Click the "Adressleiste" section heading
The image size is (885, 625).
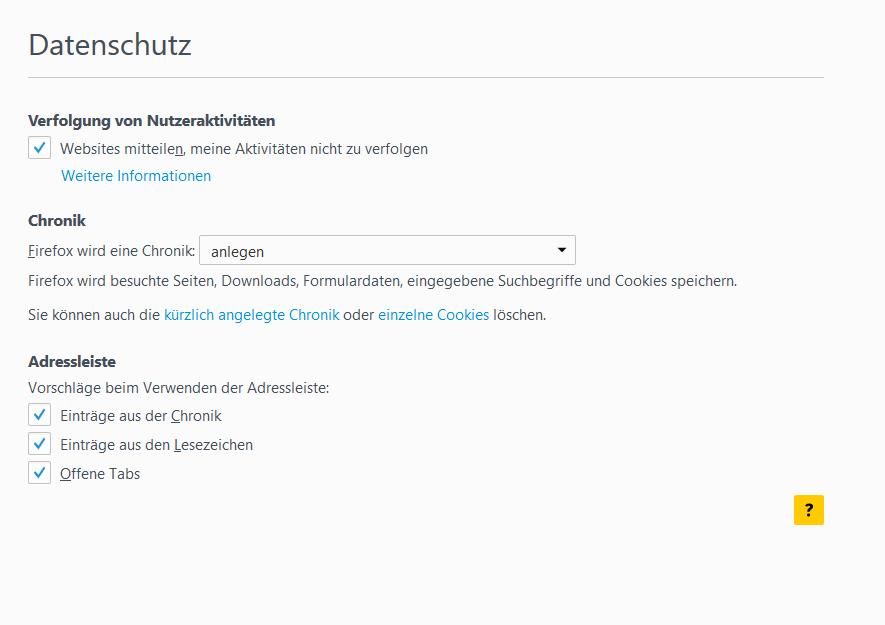pyautogui.click(x=72, y=362)
